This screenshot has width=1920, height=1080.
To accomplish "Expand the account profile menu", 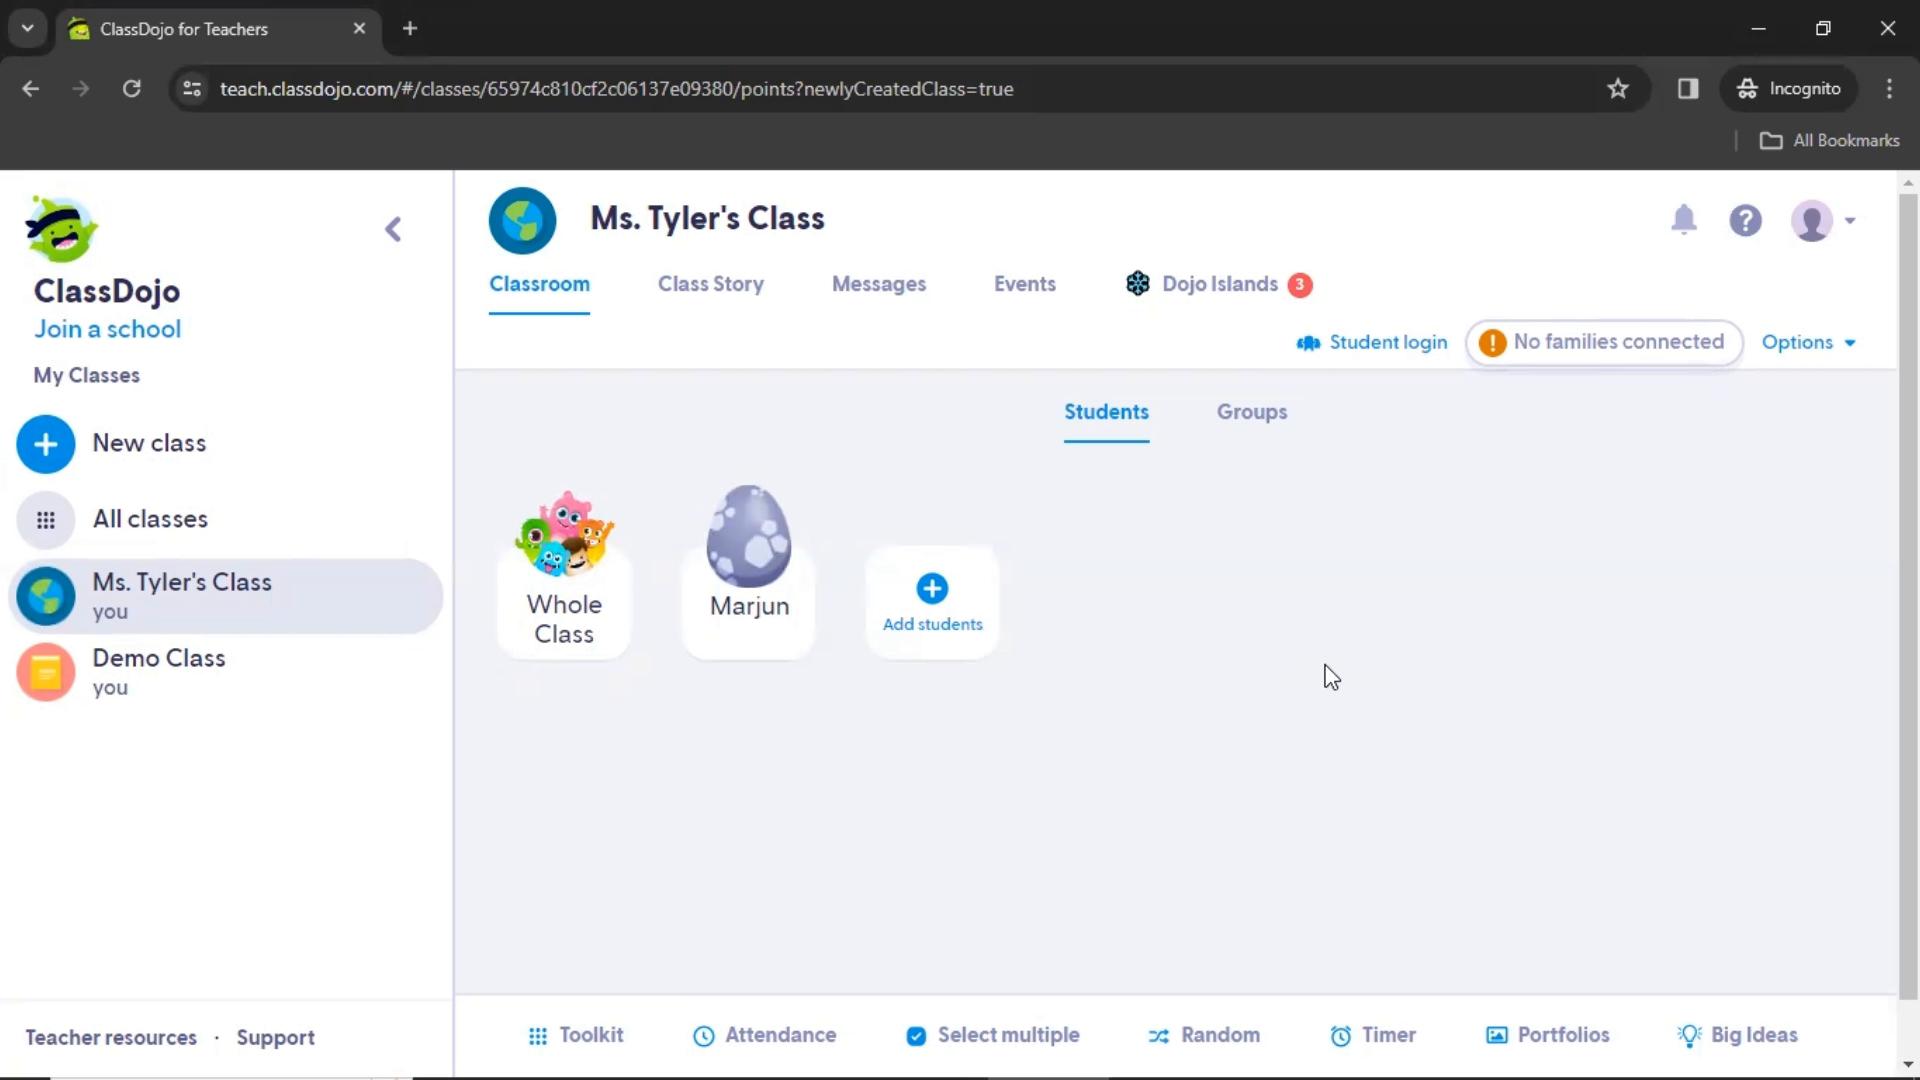I will 1824,220.
